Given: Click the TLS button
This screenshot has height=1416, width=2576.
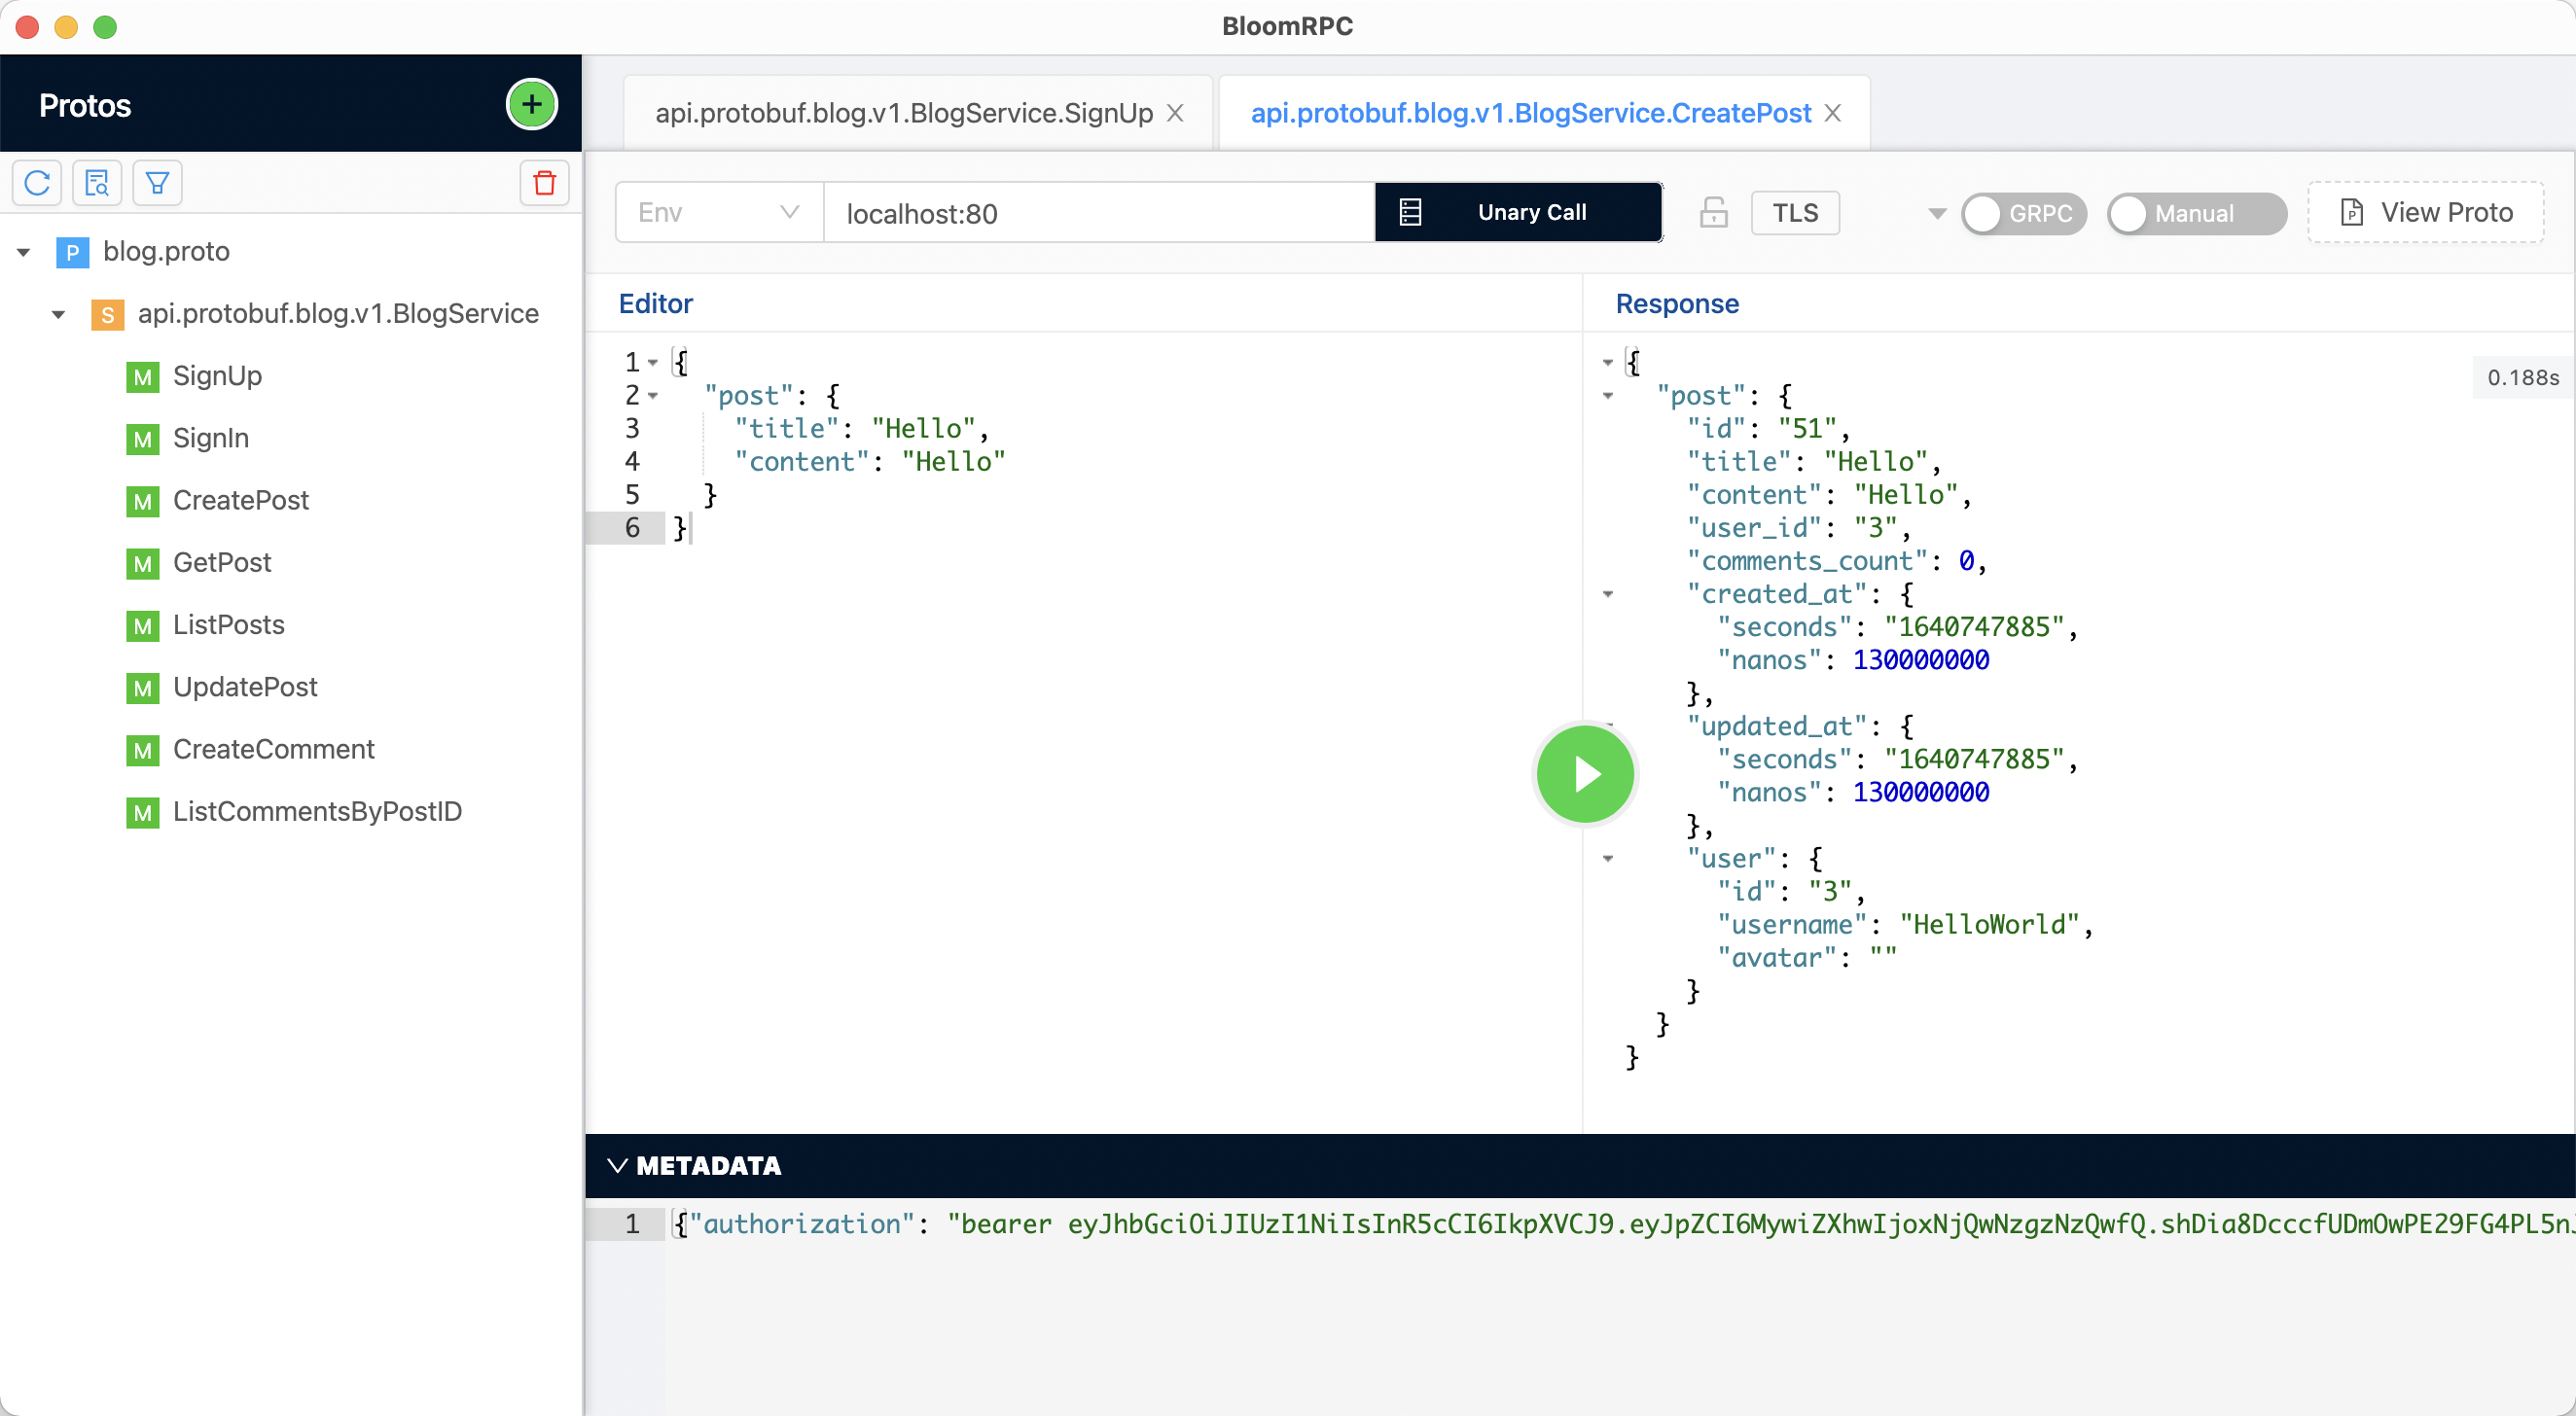Looking at the screenshot, I should click(1795, 213).
